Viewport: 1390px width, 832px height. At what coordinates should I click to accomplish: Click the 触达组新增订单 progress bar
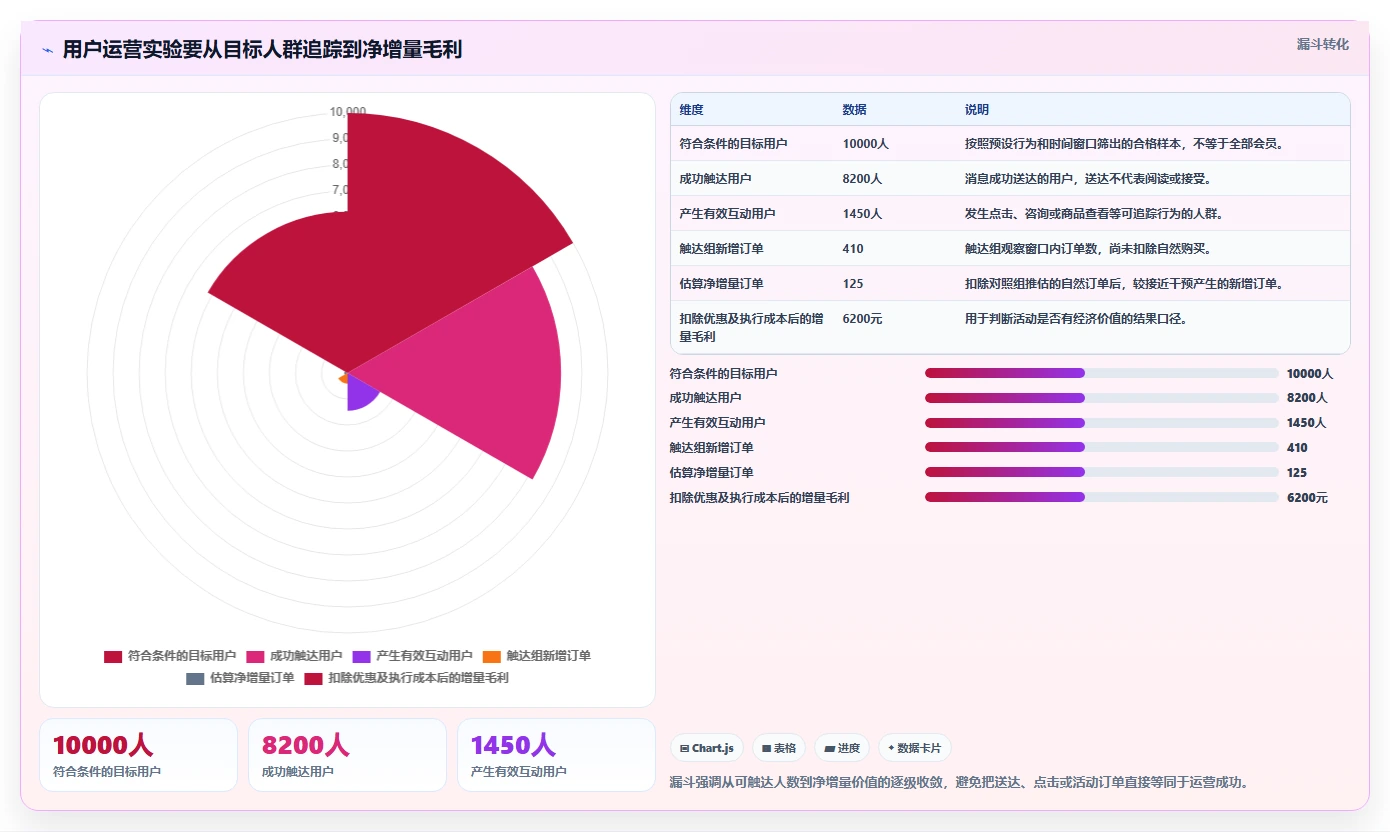coord(1101,448)
